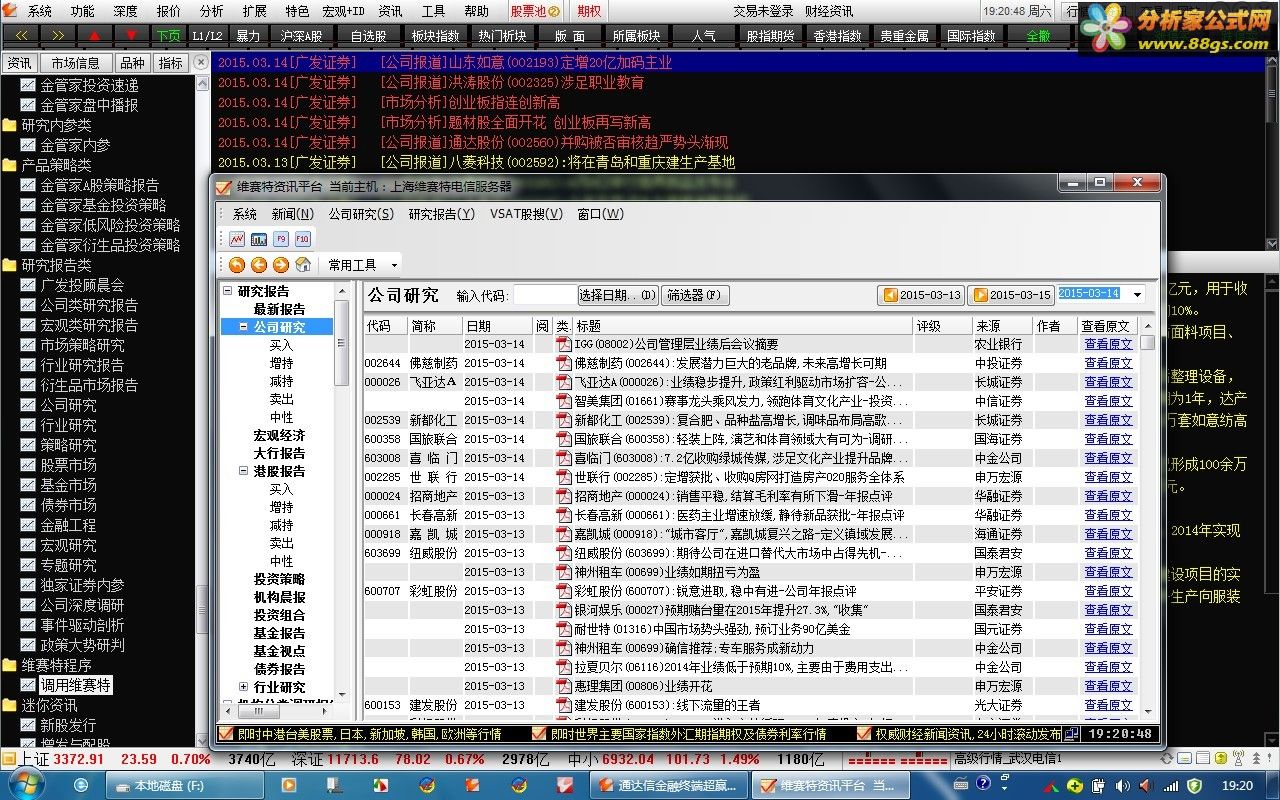Click 自选股 button in top bar
1280x800 pixels.
pos(368,35)
